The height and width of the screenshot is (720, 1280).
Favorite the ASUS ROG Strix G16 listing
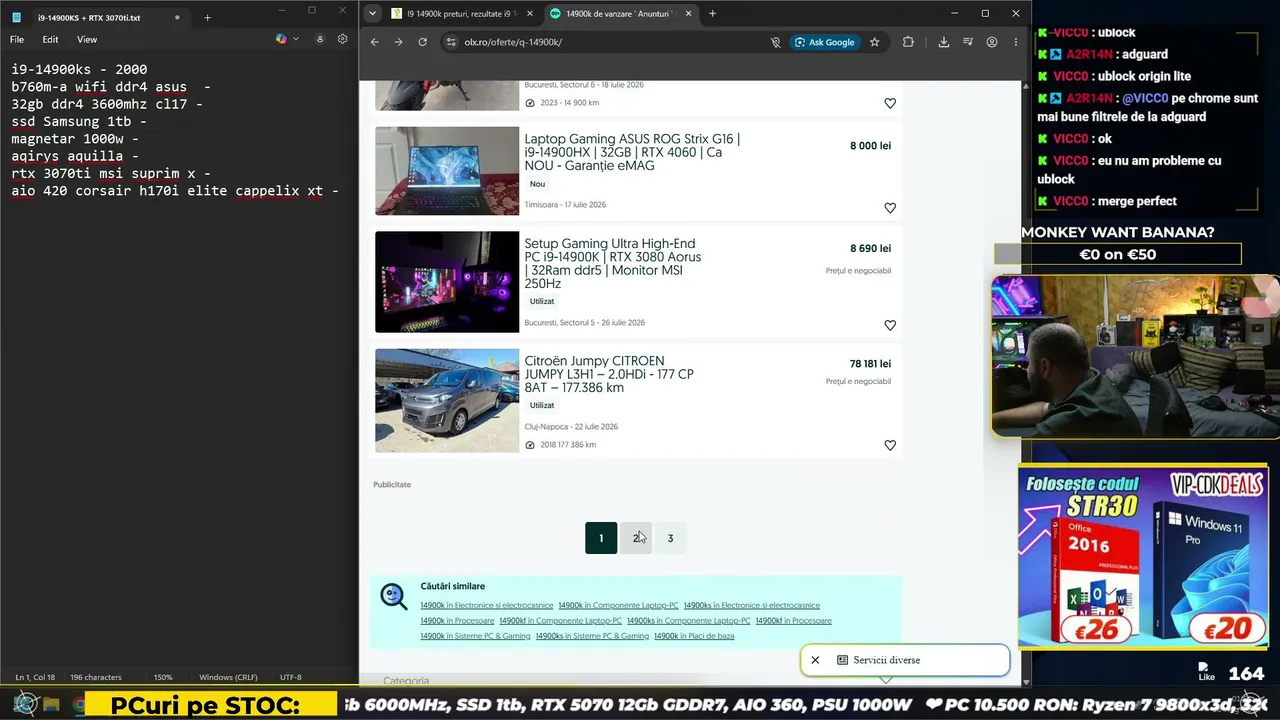tap(890, 208)
